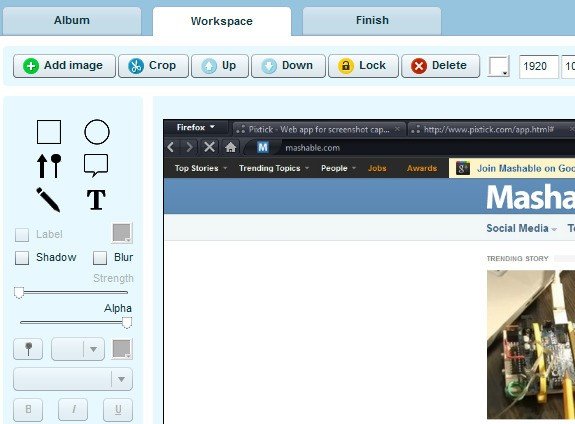Open the small dropdown next to pin button

[x=78, y=349]
